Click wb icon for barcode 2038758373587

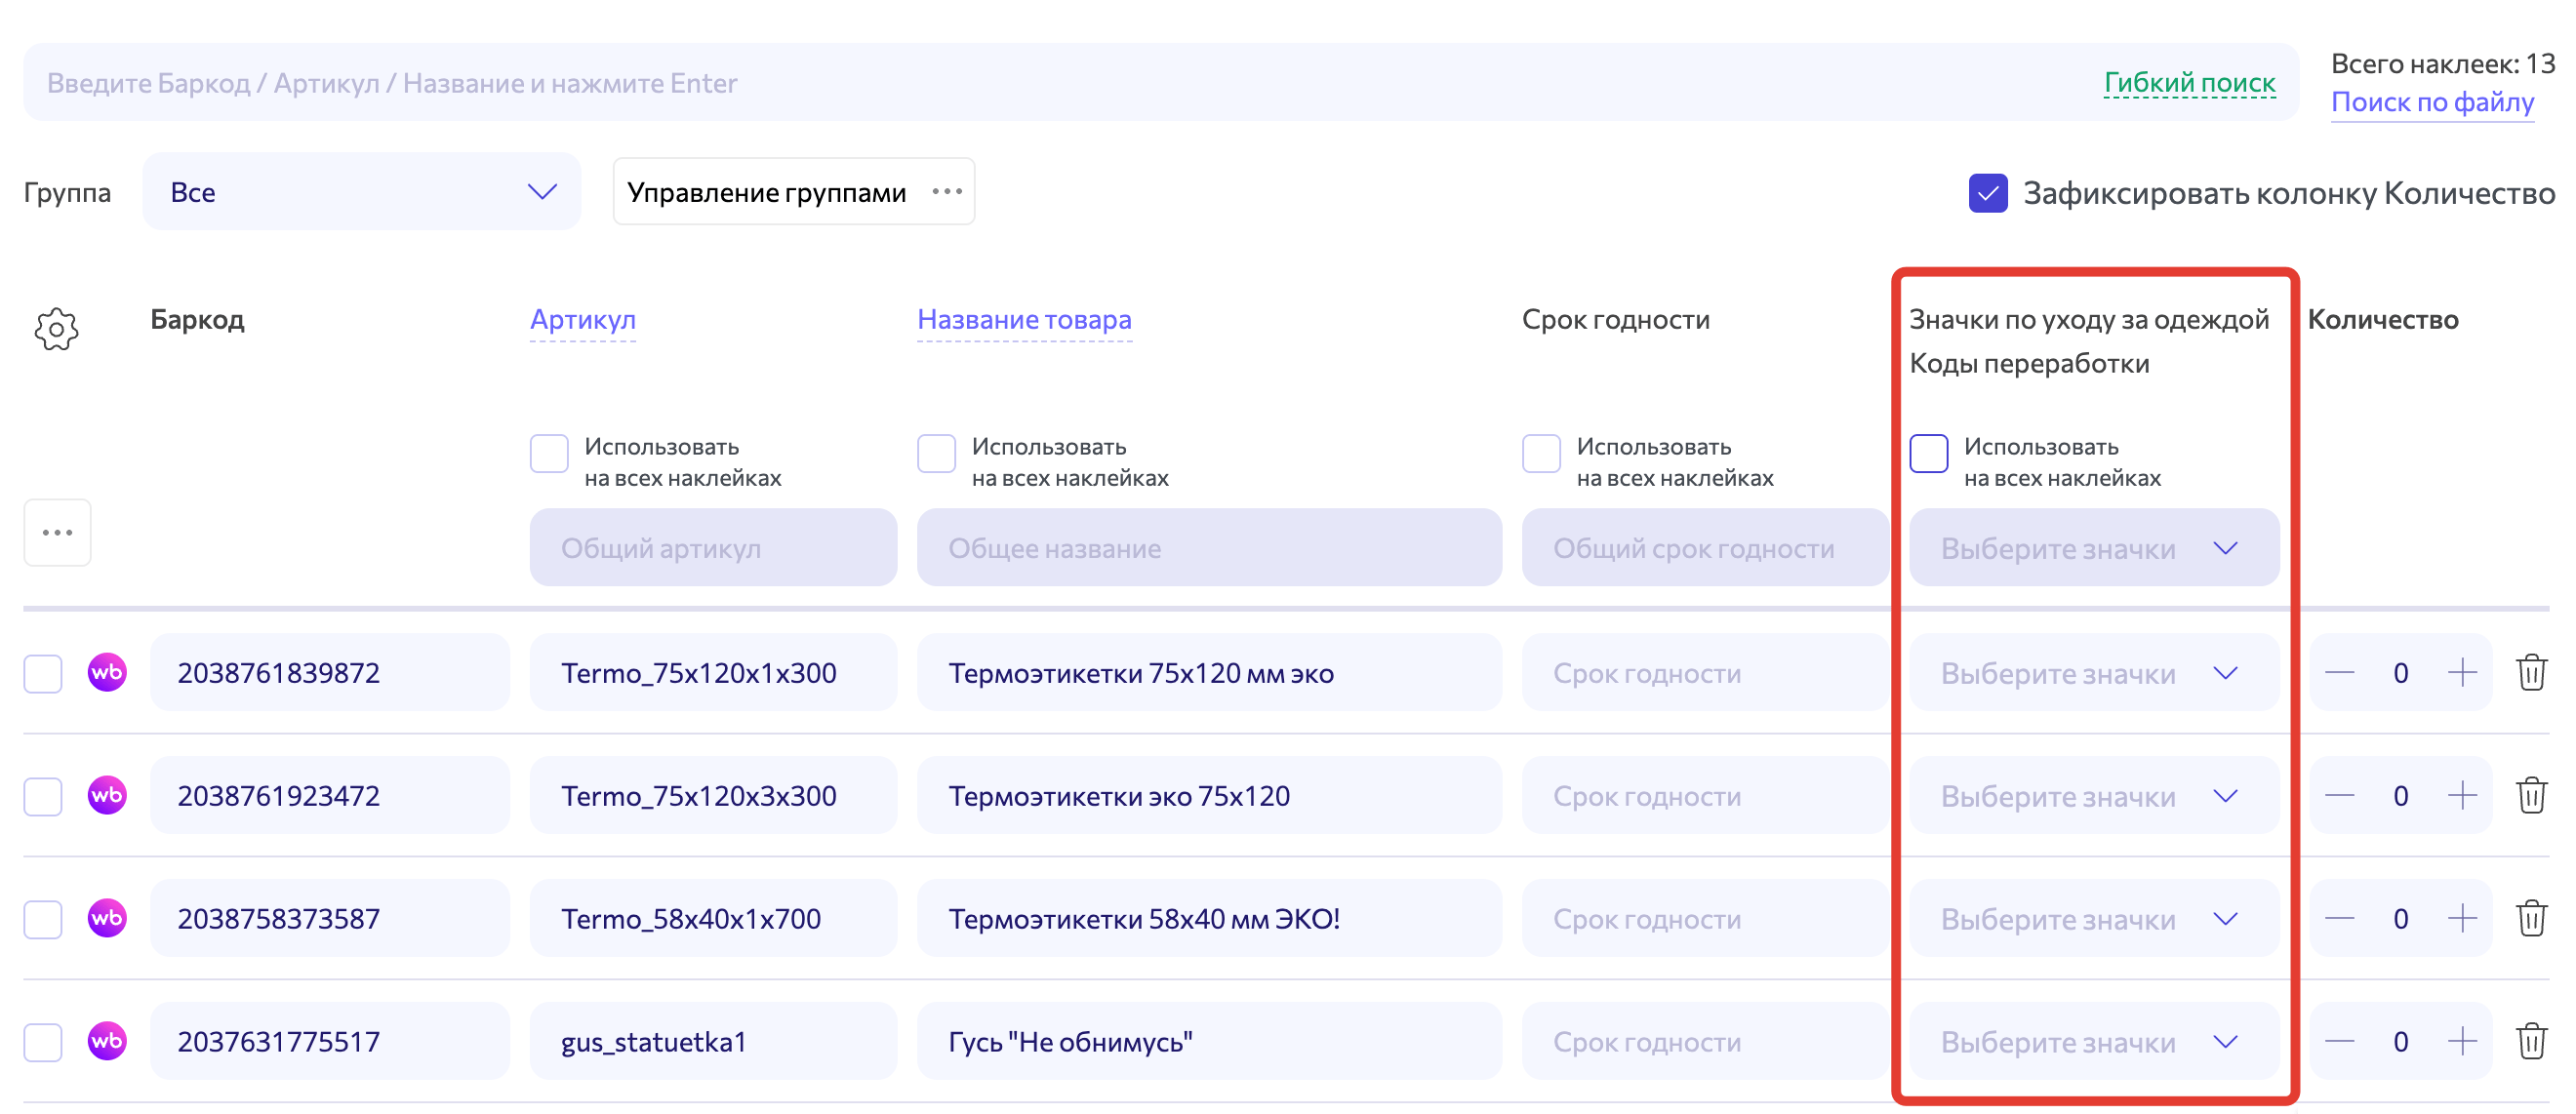pyautogui.click(x=107, y=918)
